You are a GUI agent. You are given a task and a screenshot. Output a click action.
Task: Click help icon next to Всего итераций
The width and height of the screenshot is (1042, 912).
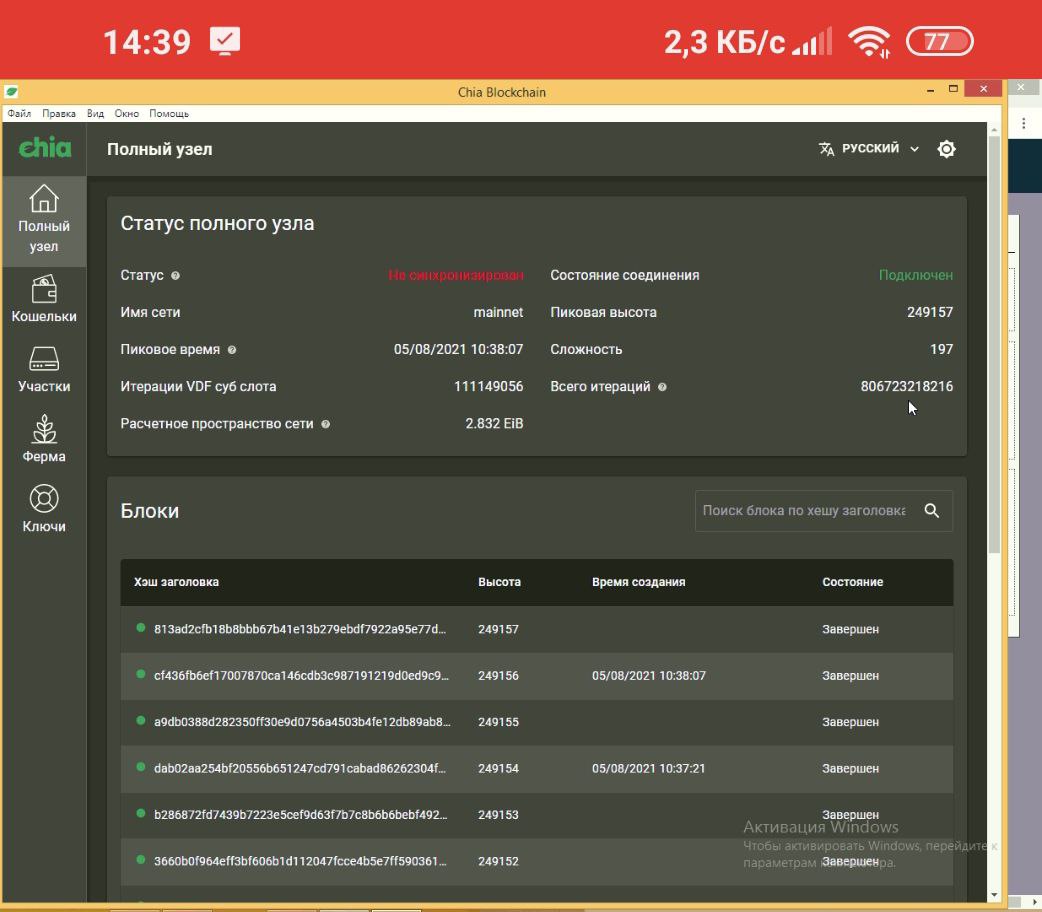pyautogui.click(x=663, y=387)
